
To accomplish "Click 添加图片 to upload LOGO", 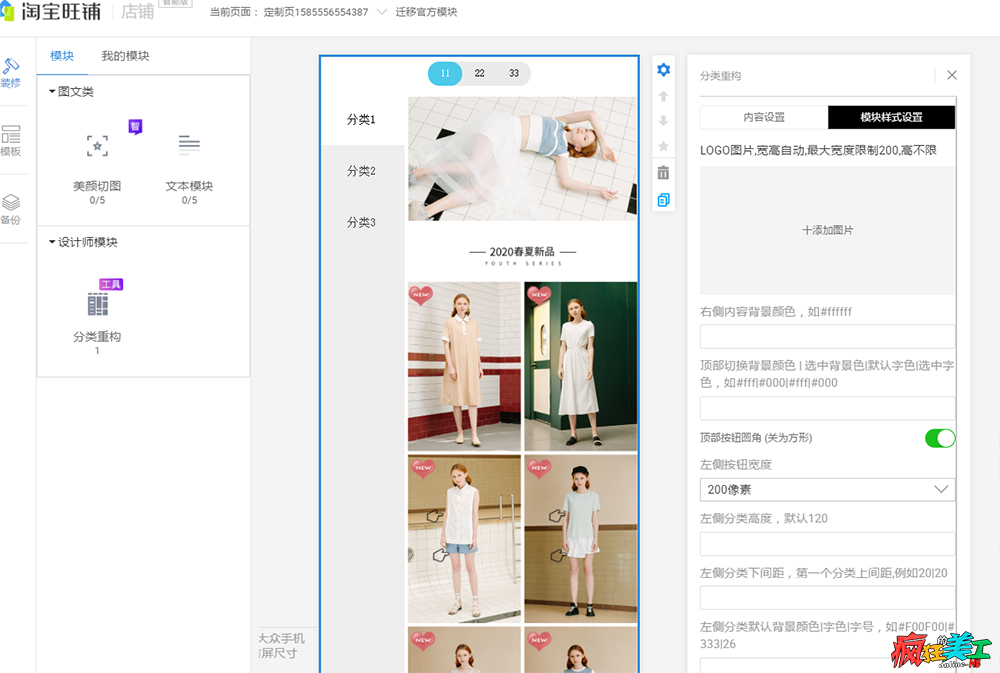I will 827,230.
